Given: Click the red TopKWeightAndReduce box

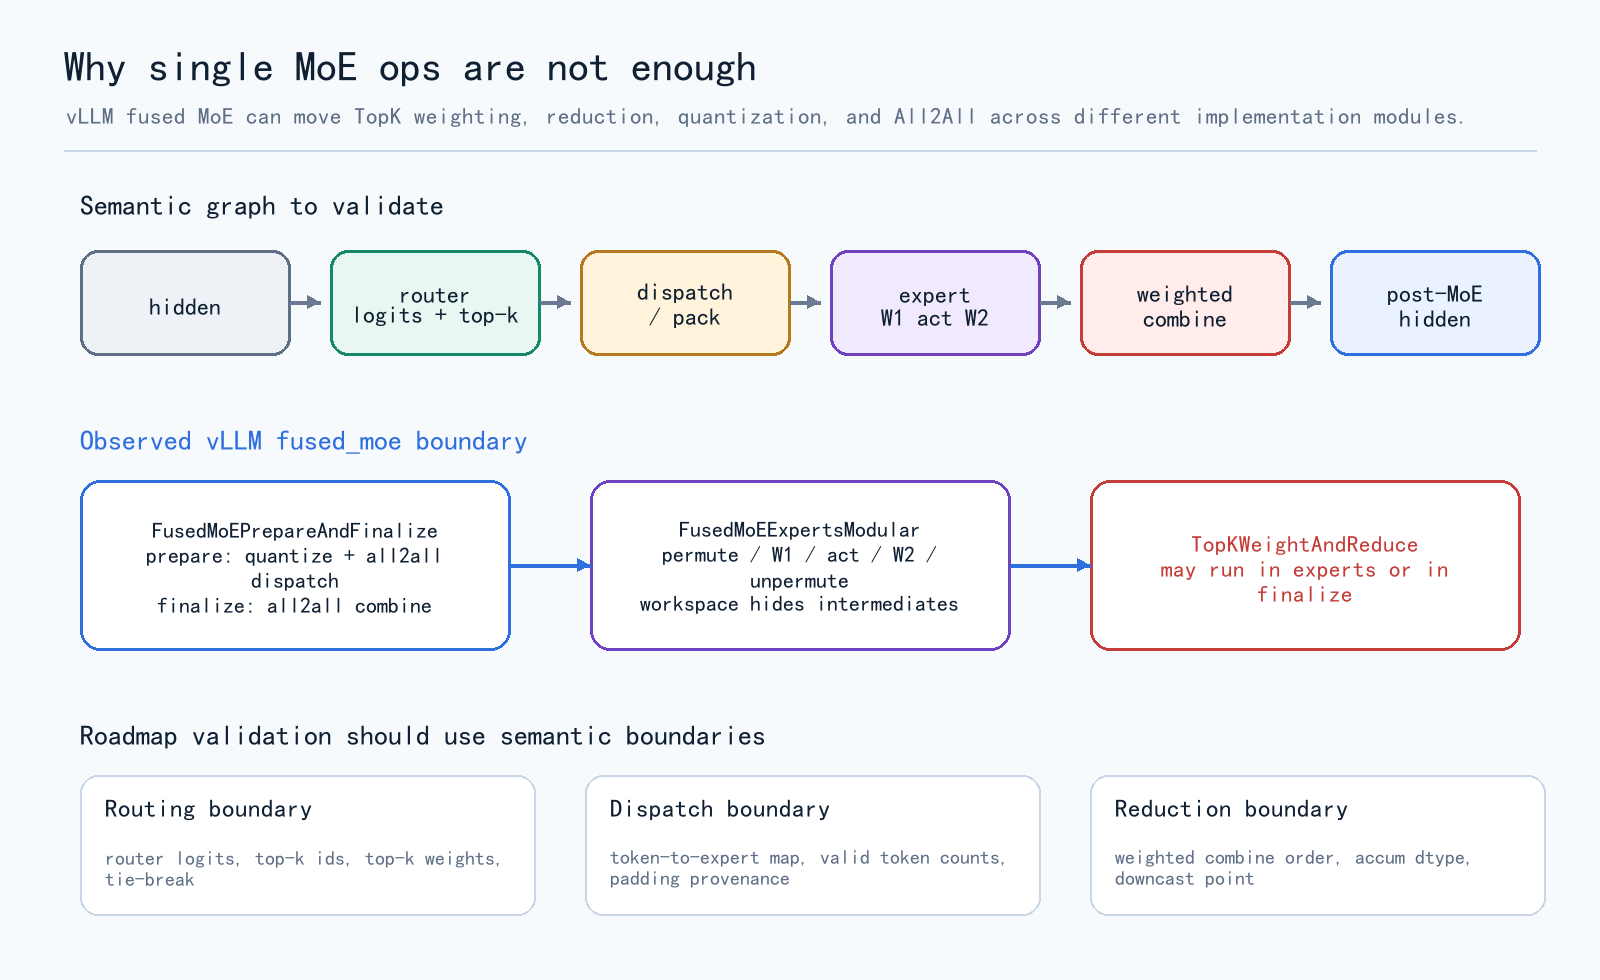Looking at the screenshot, I should point(1305,565).
